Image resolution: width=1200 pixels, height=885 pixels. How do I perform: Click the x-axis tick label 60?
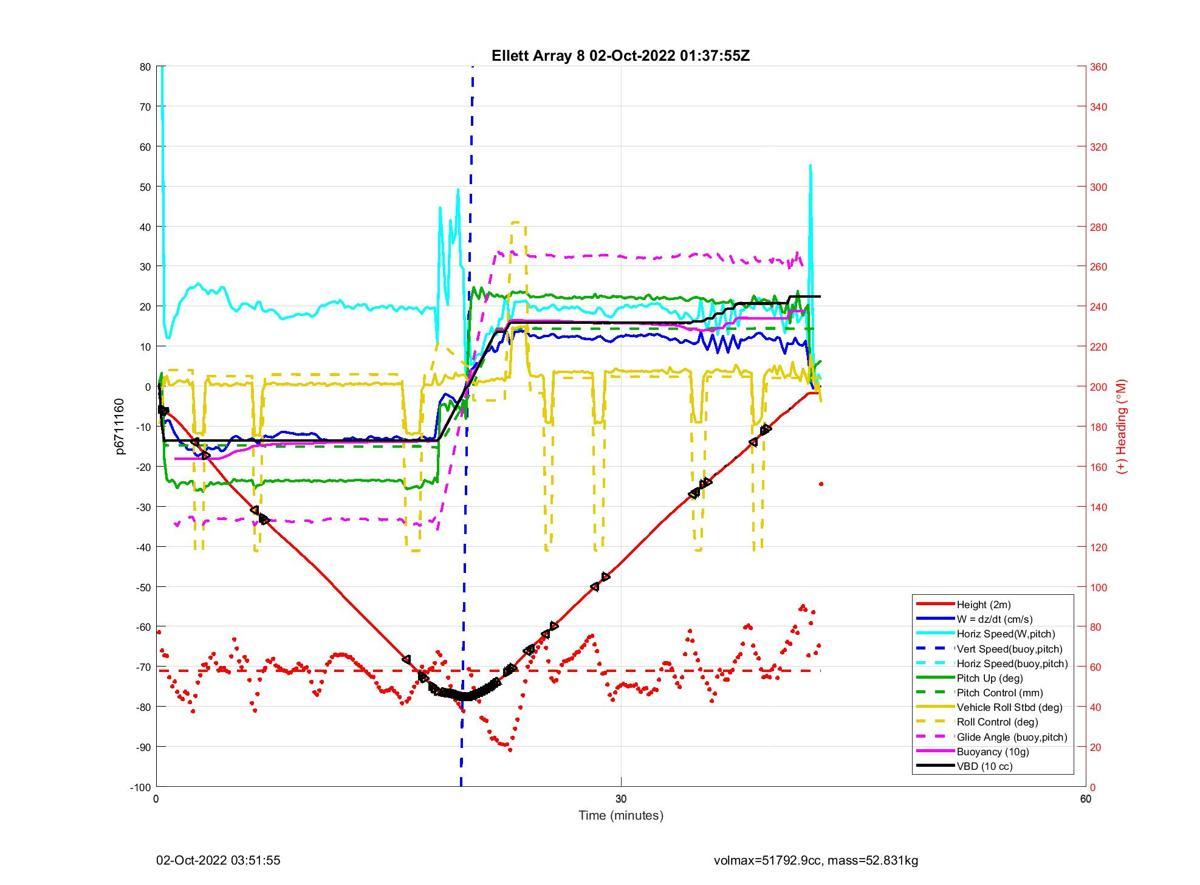1085,798
